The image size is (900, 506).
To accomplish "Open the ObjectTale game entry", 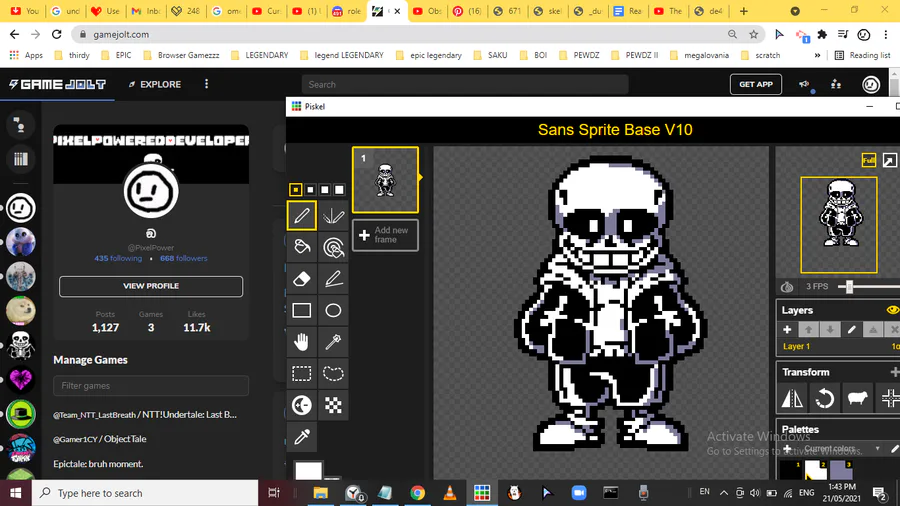I will pos(100,439).
